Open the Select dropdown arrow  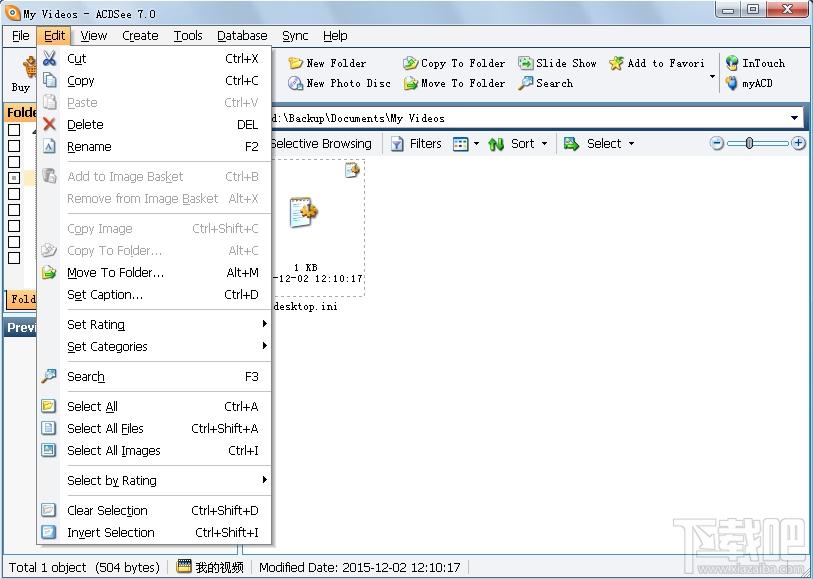[x=632, y=144]
